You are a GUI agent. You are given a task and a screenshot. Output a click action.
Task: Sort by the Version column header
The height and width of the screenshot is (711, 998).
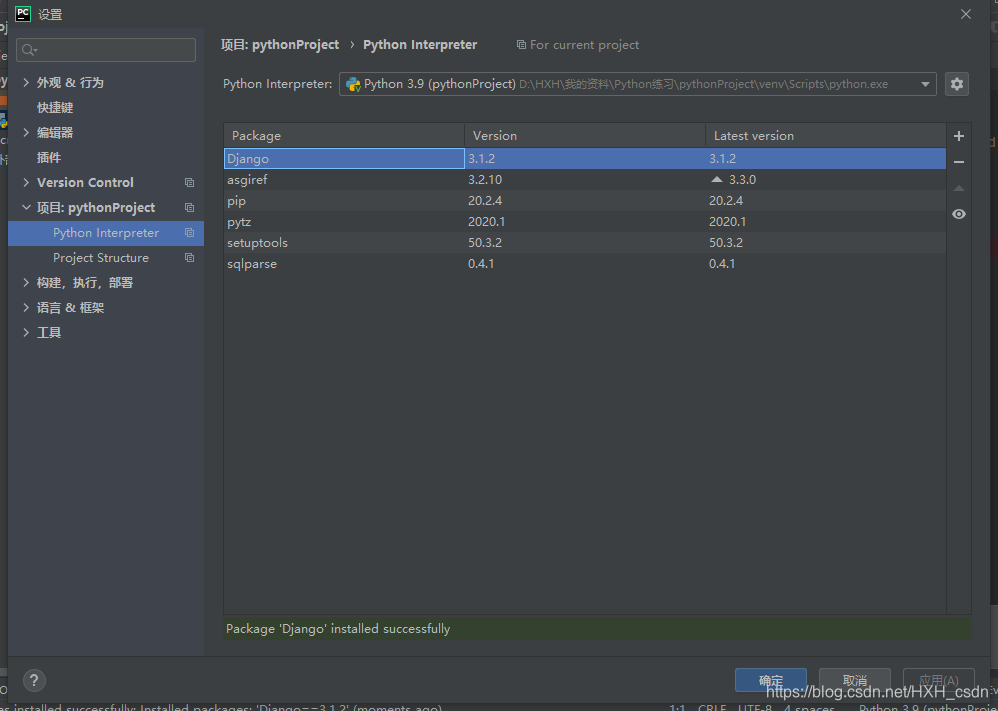click(585, 136)
